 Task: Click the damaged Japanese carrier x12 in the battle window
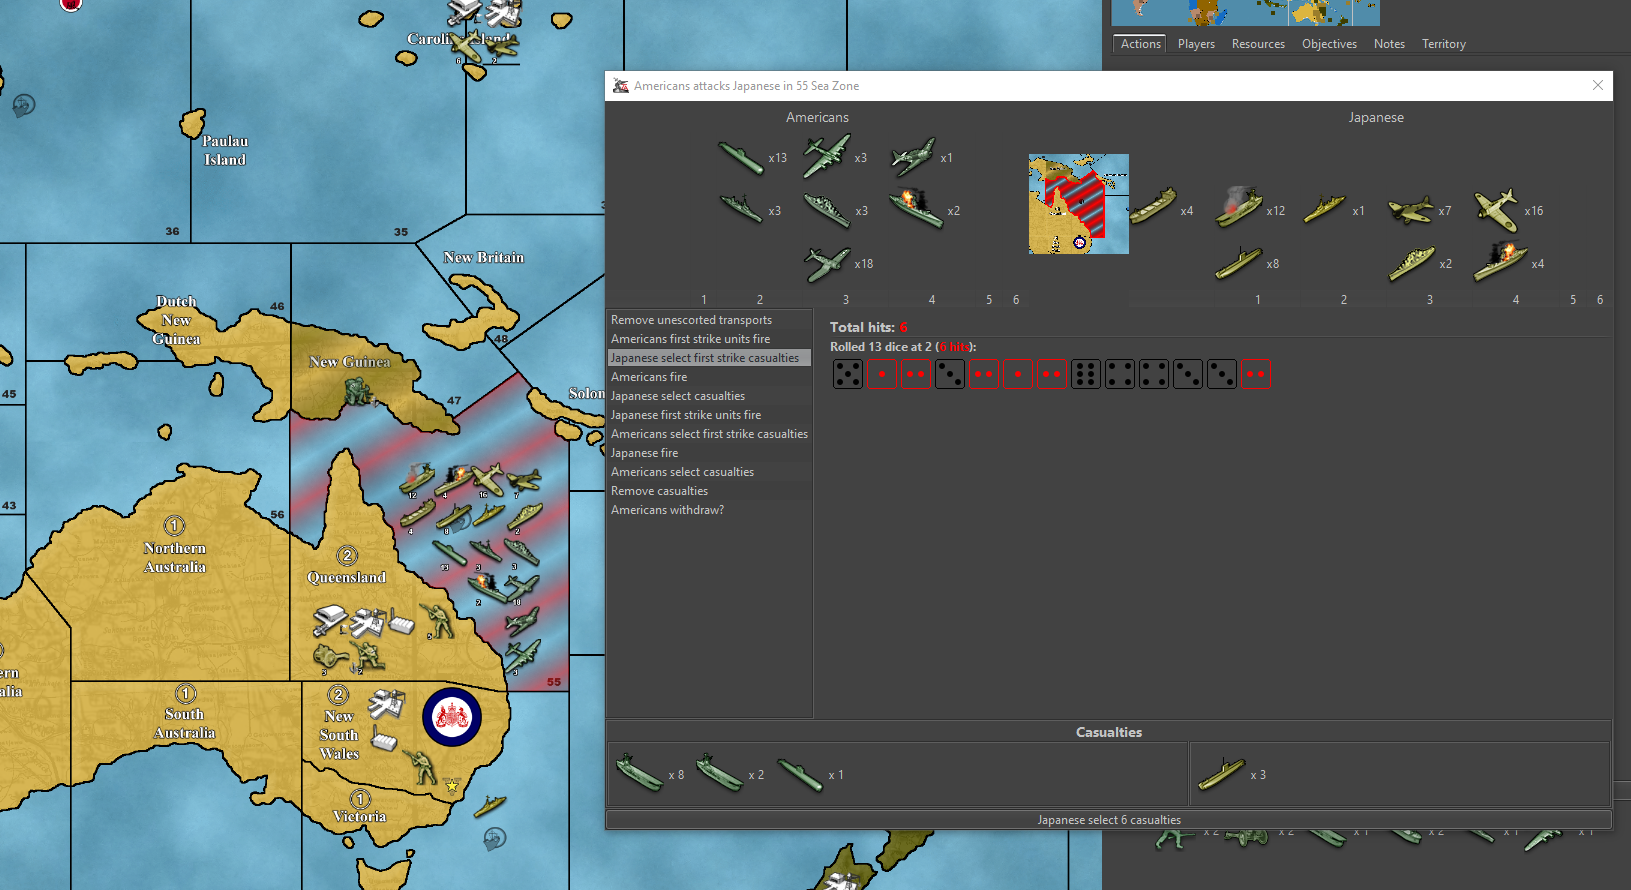coord(1239,207)
